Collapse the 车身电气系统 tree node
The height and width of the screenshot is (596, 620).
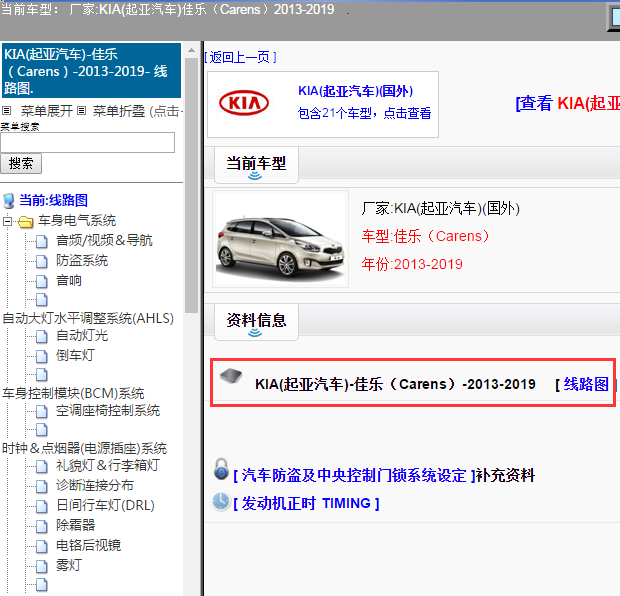click(7, 221)
